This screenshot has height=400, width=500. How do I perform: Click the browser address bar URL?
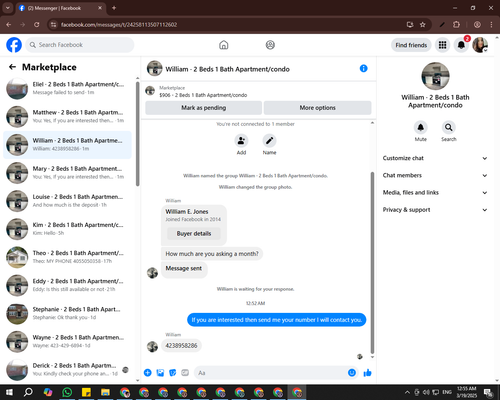[x=119, y=25]
